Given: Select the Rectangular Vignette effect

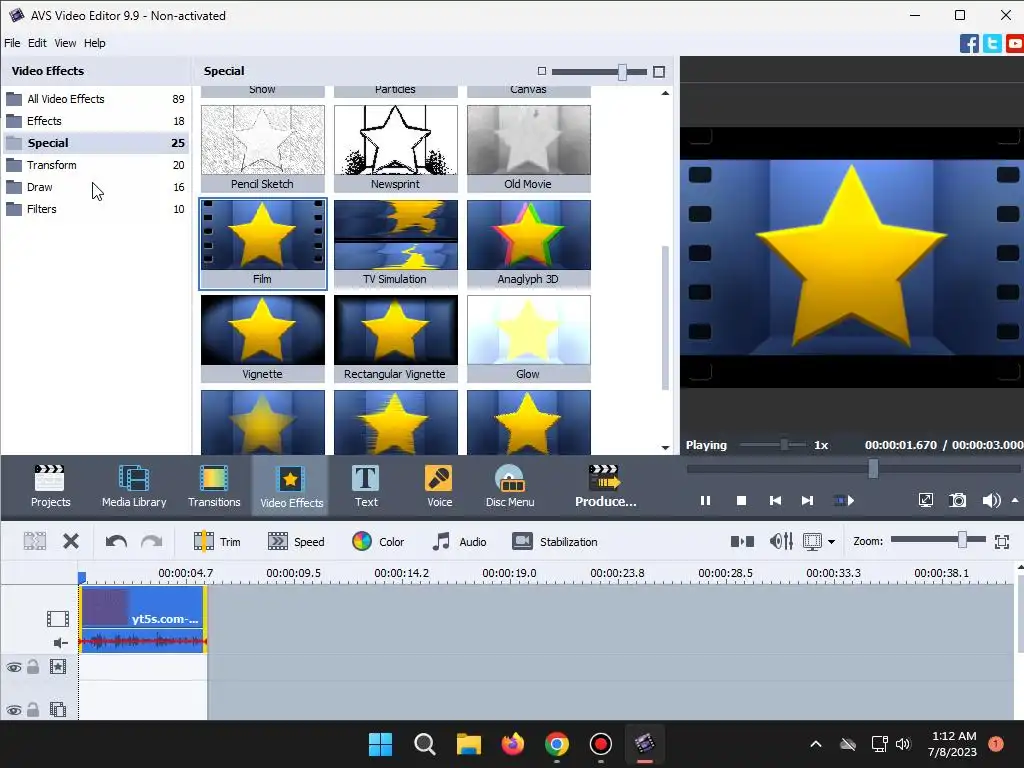Looking at the screenshot, I should tap(396, 338).
